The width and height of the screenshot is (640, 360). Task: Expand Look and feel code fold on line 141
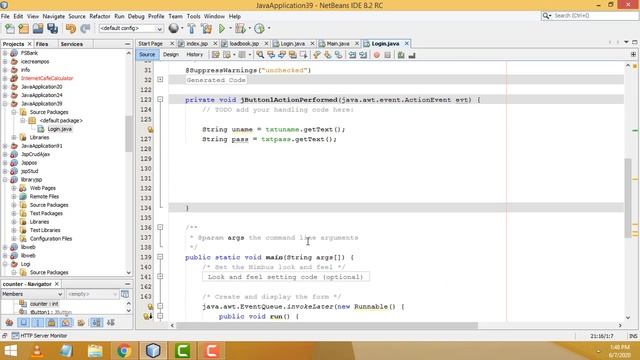click(160, 276)
